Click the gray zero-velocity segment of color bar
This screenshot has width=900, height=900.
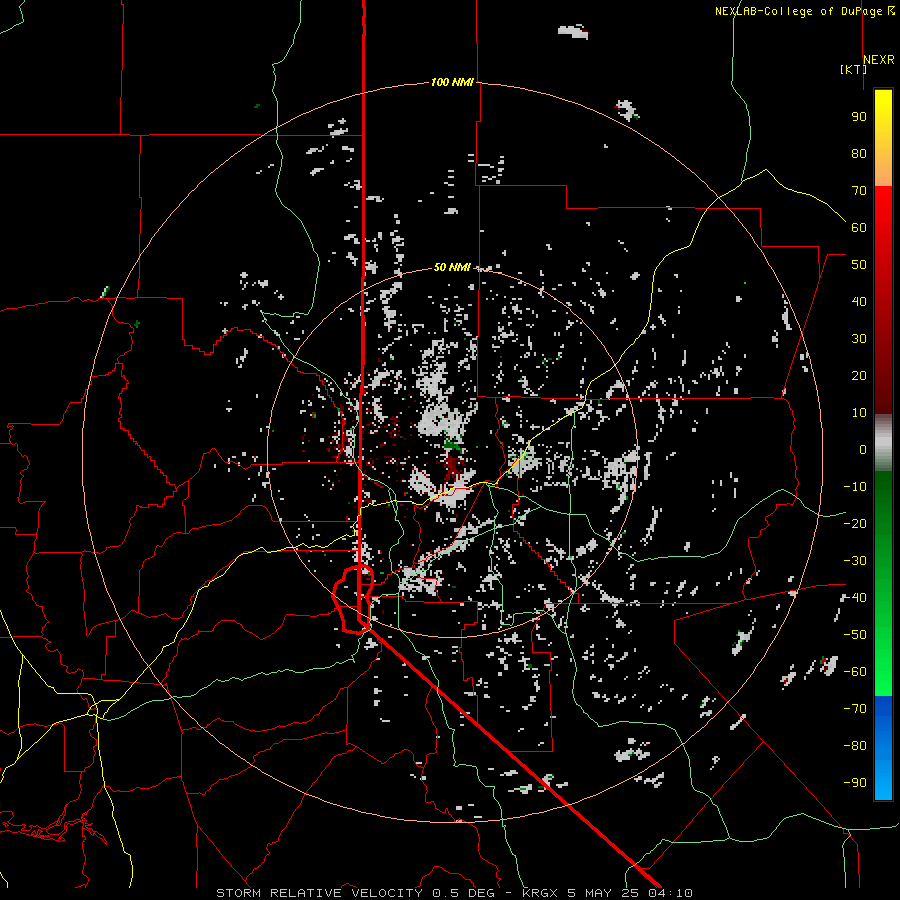click(x=883, y=443)
